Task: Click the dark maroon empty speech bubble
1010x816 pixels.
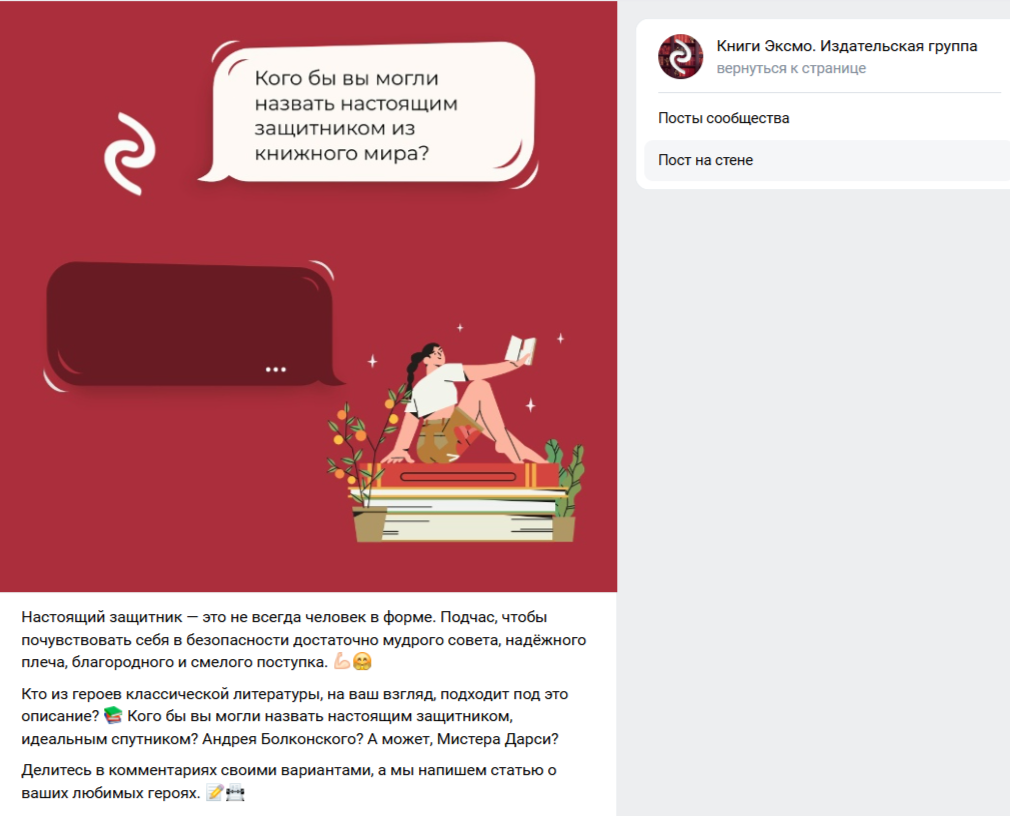Action: point(193,325)
